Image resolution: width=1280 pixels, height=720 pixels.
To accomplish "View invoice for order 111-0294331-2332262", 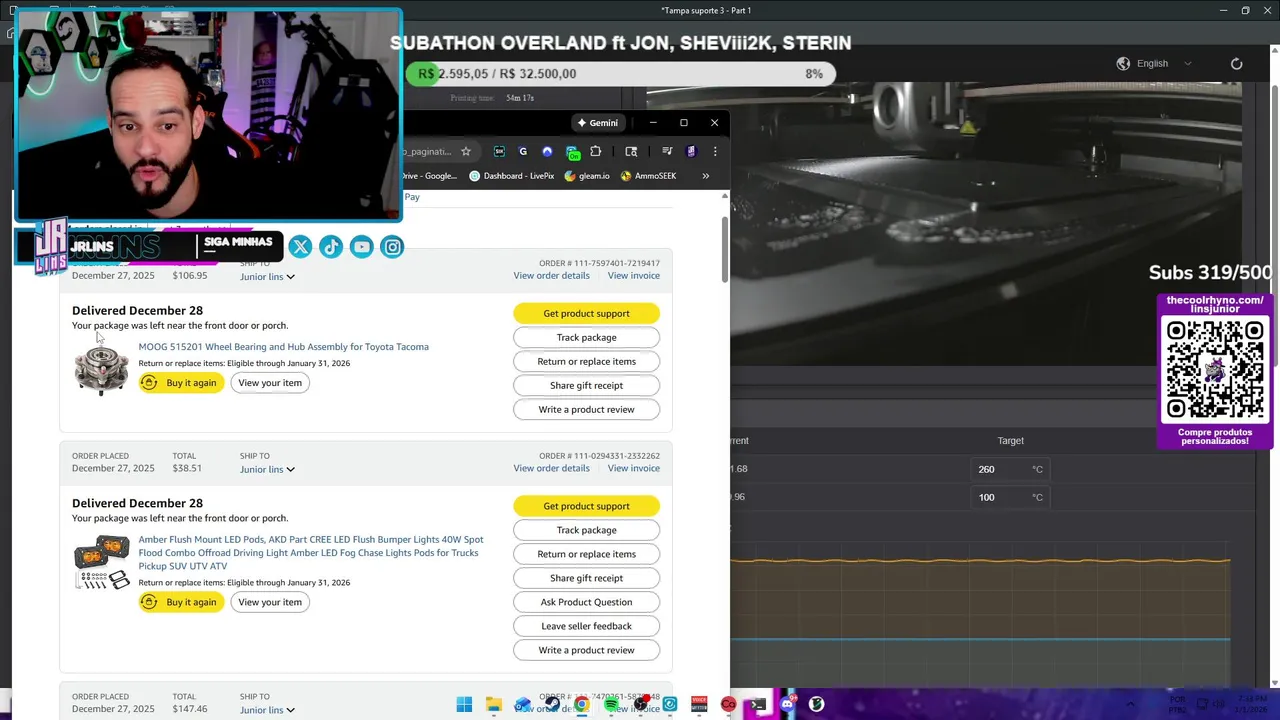I will 633,468.
